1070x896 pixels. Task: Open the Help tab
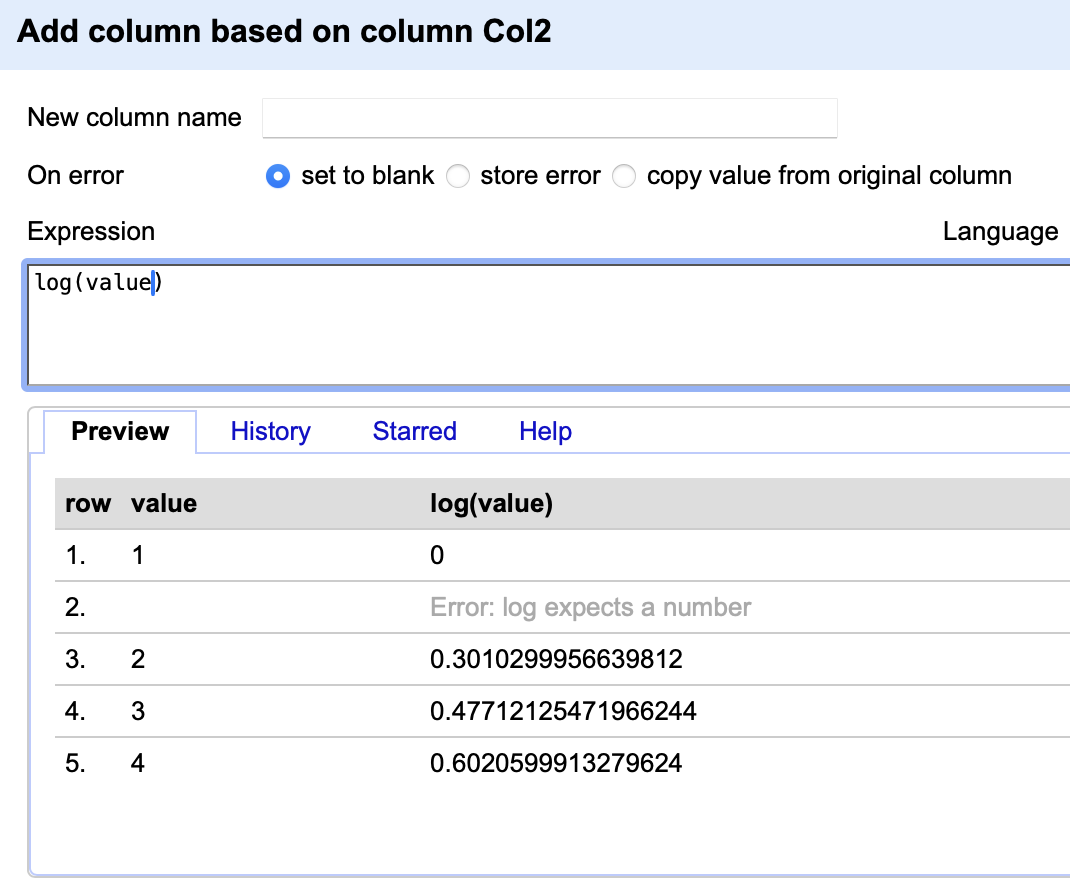[x=545, y=432]
